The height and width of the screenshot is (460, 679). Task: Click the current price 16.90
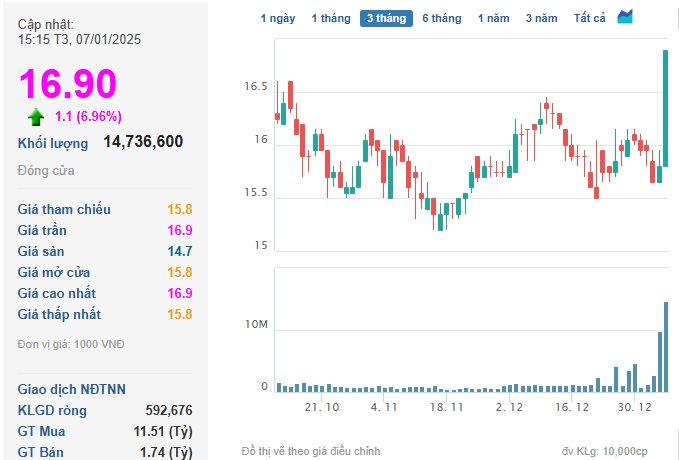coord(68,84)
